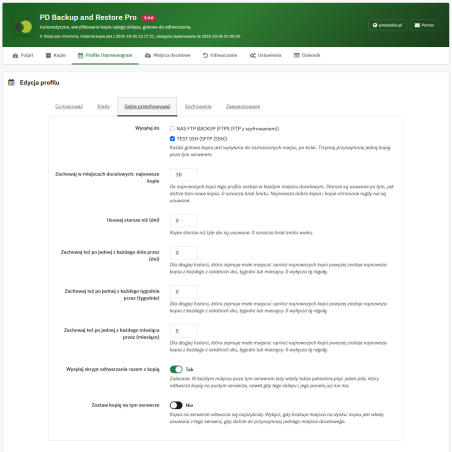Switch to the Szyfrowanie sub-tab
The image size is (452, 452).
click(x=198, y=106)
